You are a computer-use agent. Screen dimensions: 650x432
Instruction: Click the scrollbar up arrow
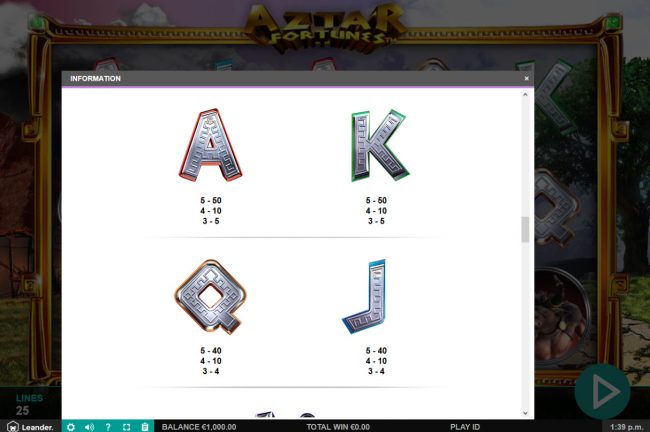[x=525, y=95]
